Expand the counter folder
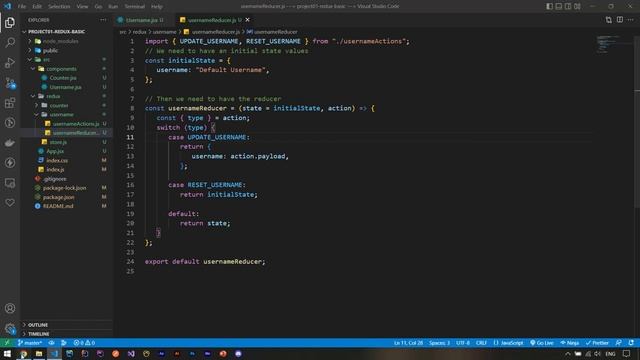The height and width of the screenshot is (360, 640). pos(59,105)
